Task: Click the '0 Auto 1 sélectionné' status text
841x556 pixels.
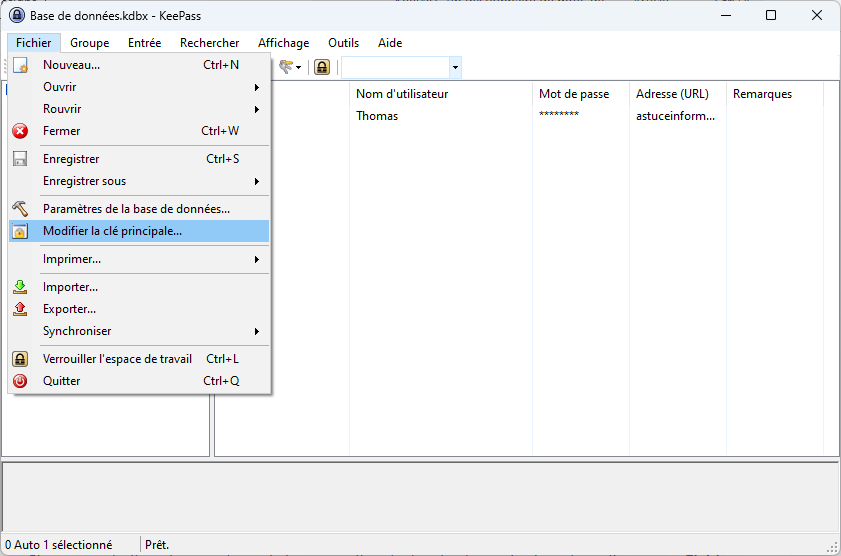Action: click(58, 545)
